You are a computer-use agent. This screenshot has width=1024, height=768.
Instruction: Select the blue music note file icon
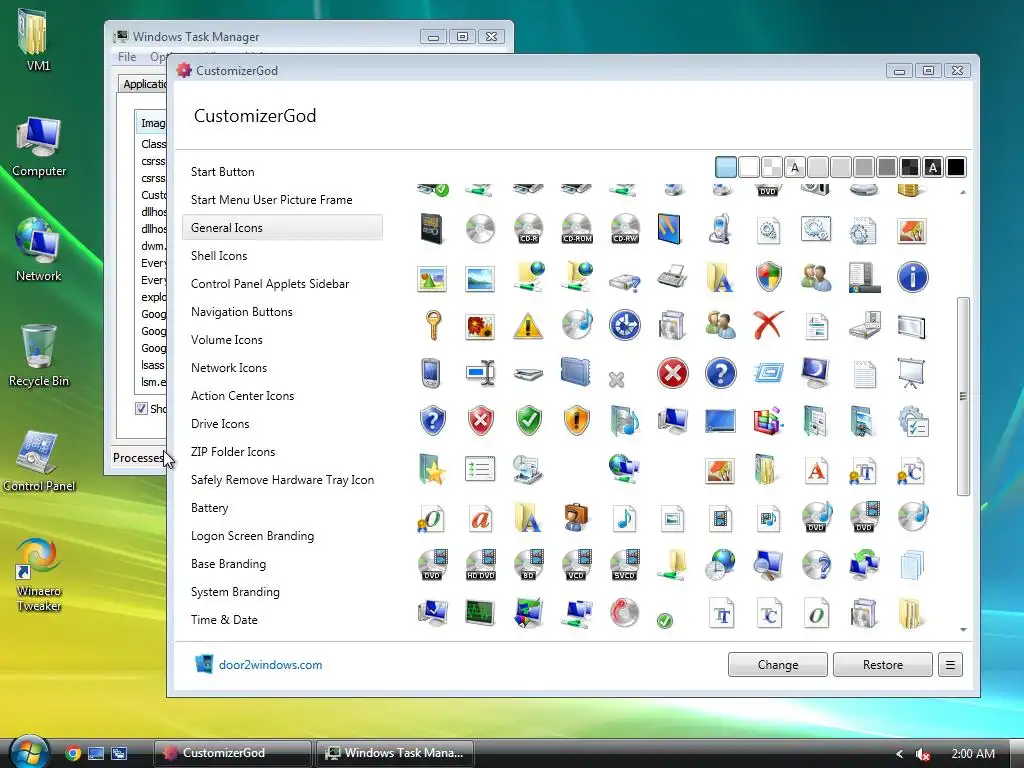(625, 518)
